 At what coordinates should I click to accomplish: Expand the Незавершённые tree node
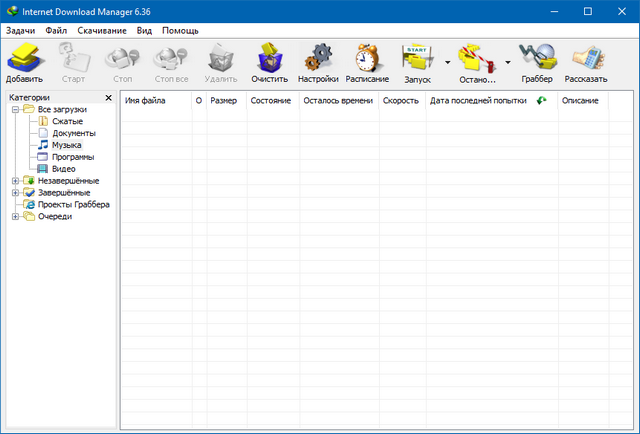(x=16, y=181)
